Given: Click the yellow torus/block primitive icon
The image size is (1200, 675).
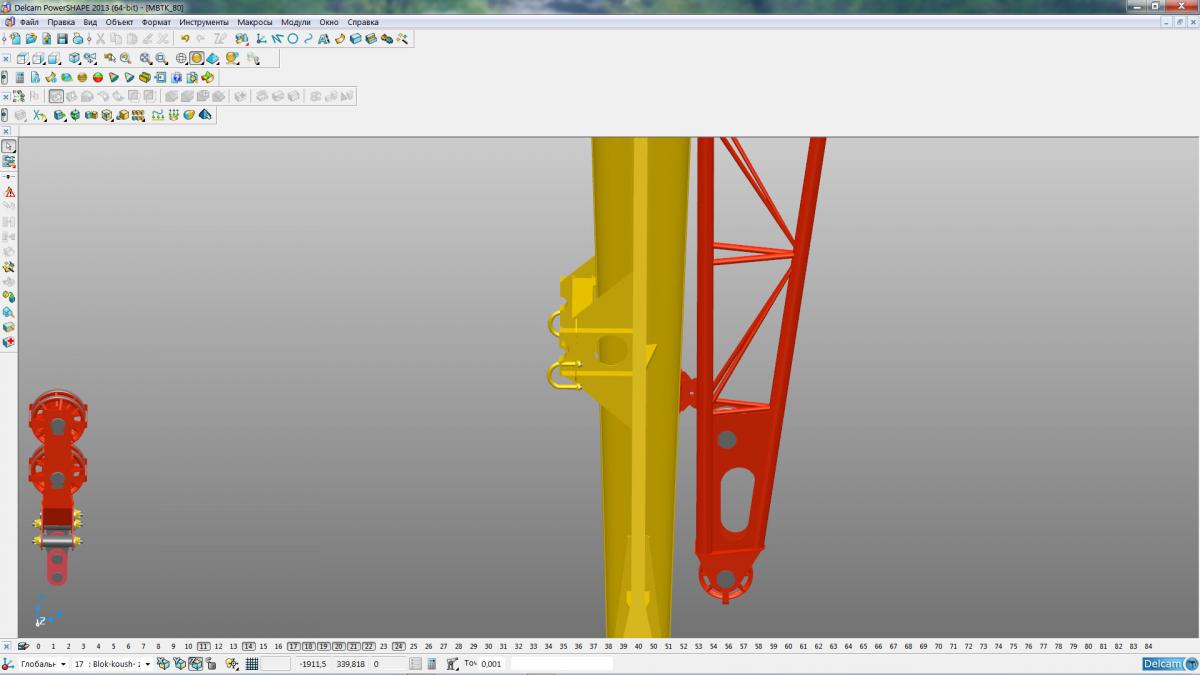Looking at the screenshot, I should pos(145,77).
